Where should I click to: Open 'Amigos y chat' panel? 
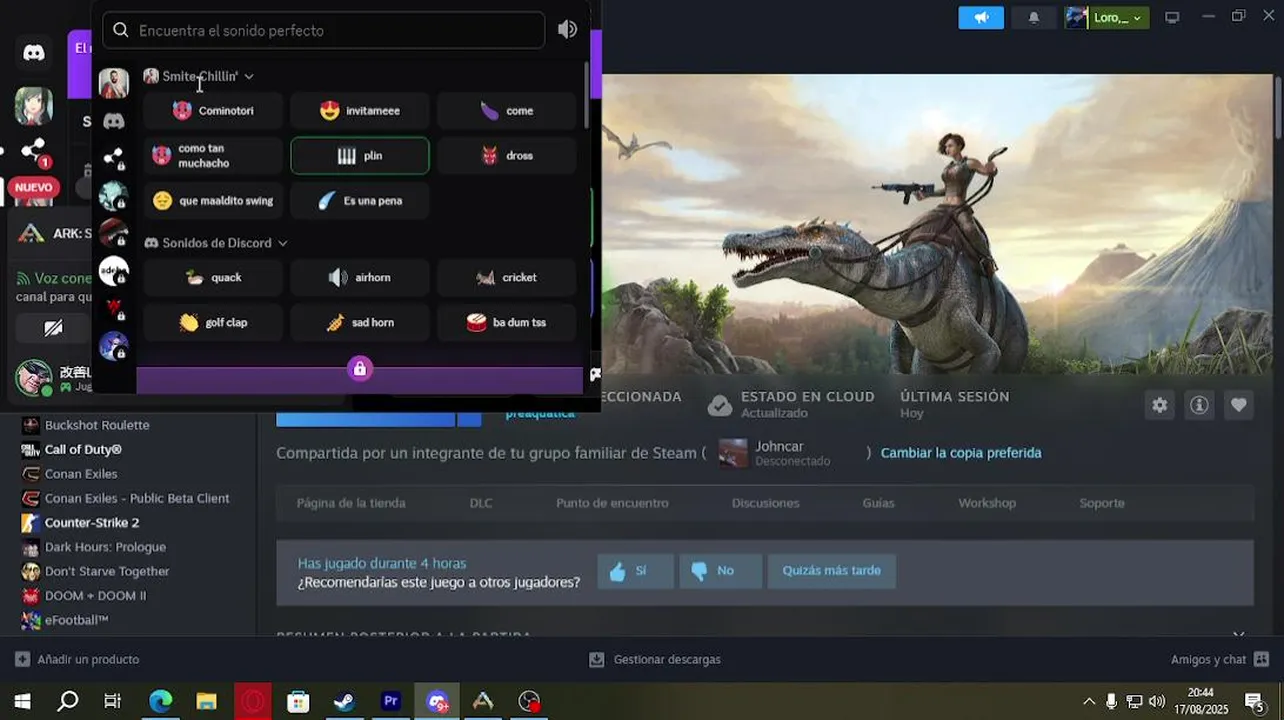pyautogui.click(x=1220, y=660)
